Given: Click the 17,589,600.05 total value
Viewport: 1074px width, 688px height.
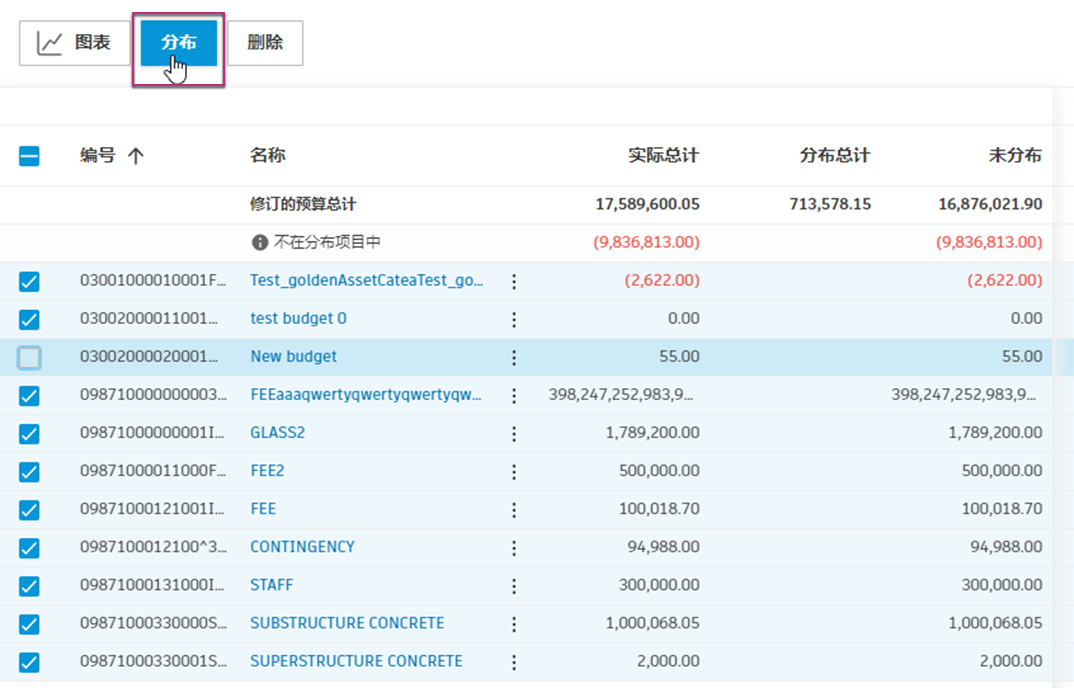Looking at the screenshot, I should point(647,204).
